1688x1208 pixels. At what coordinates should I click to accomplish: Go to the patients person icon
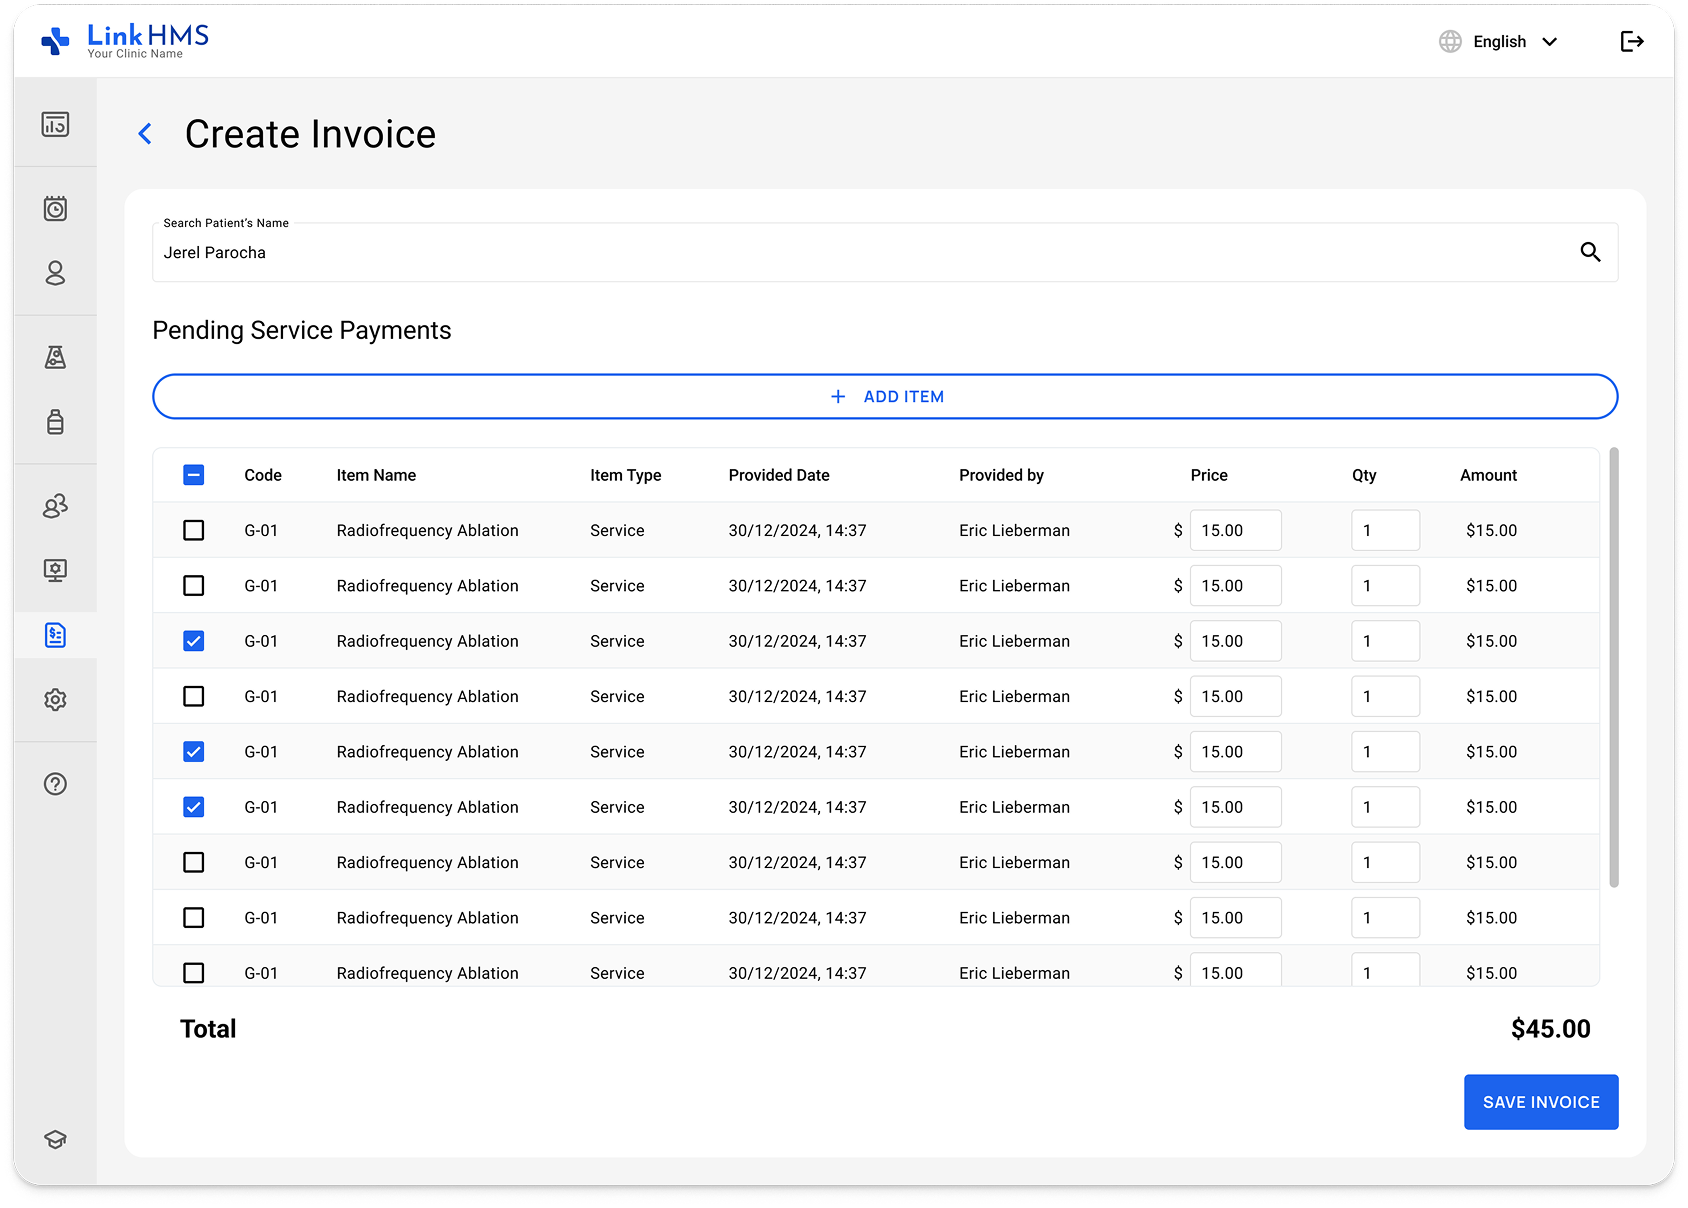tap(55, 273)
